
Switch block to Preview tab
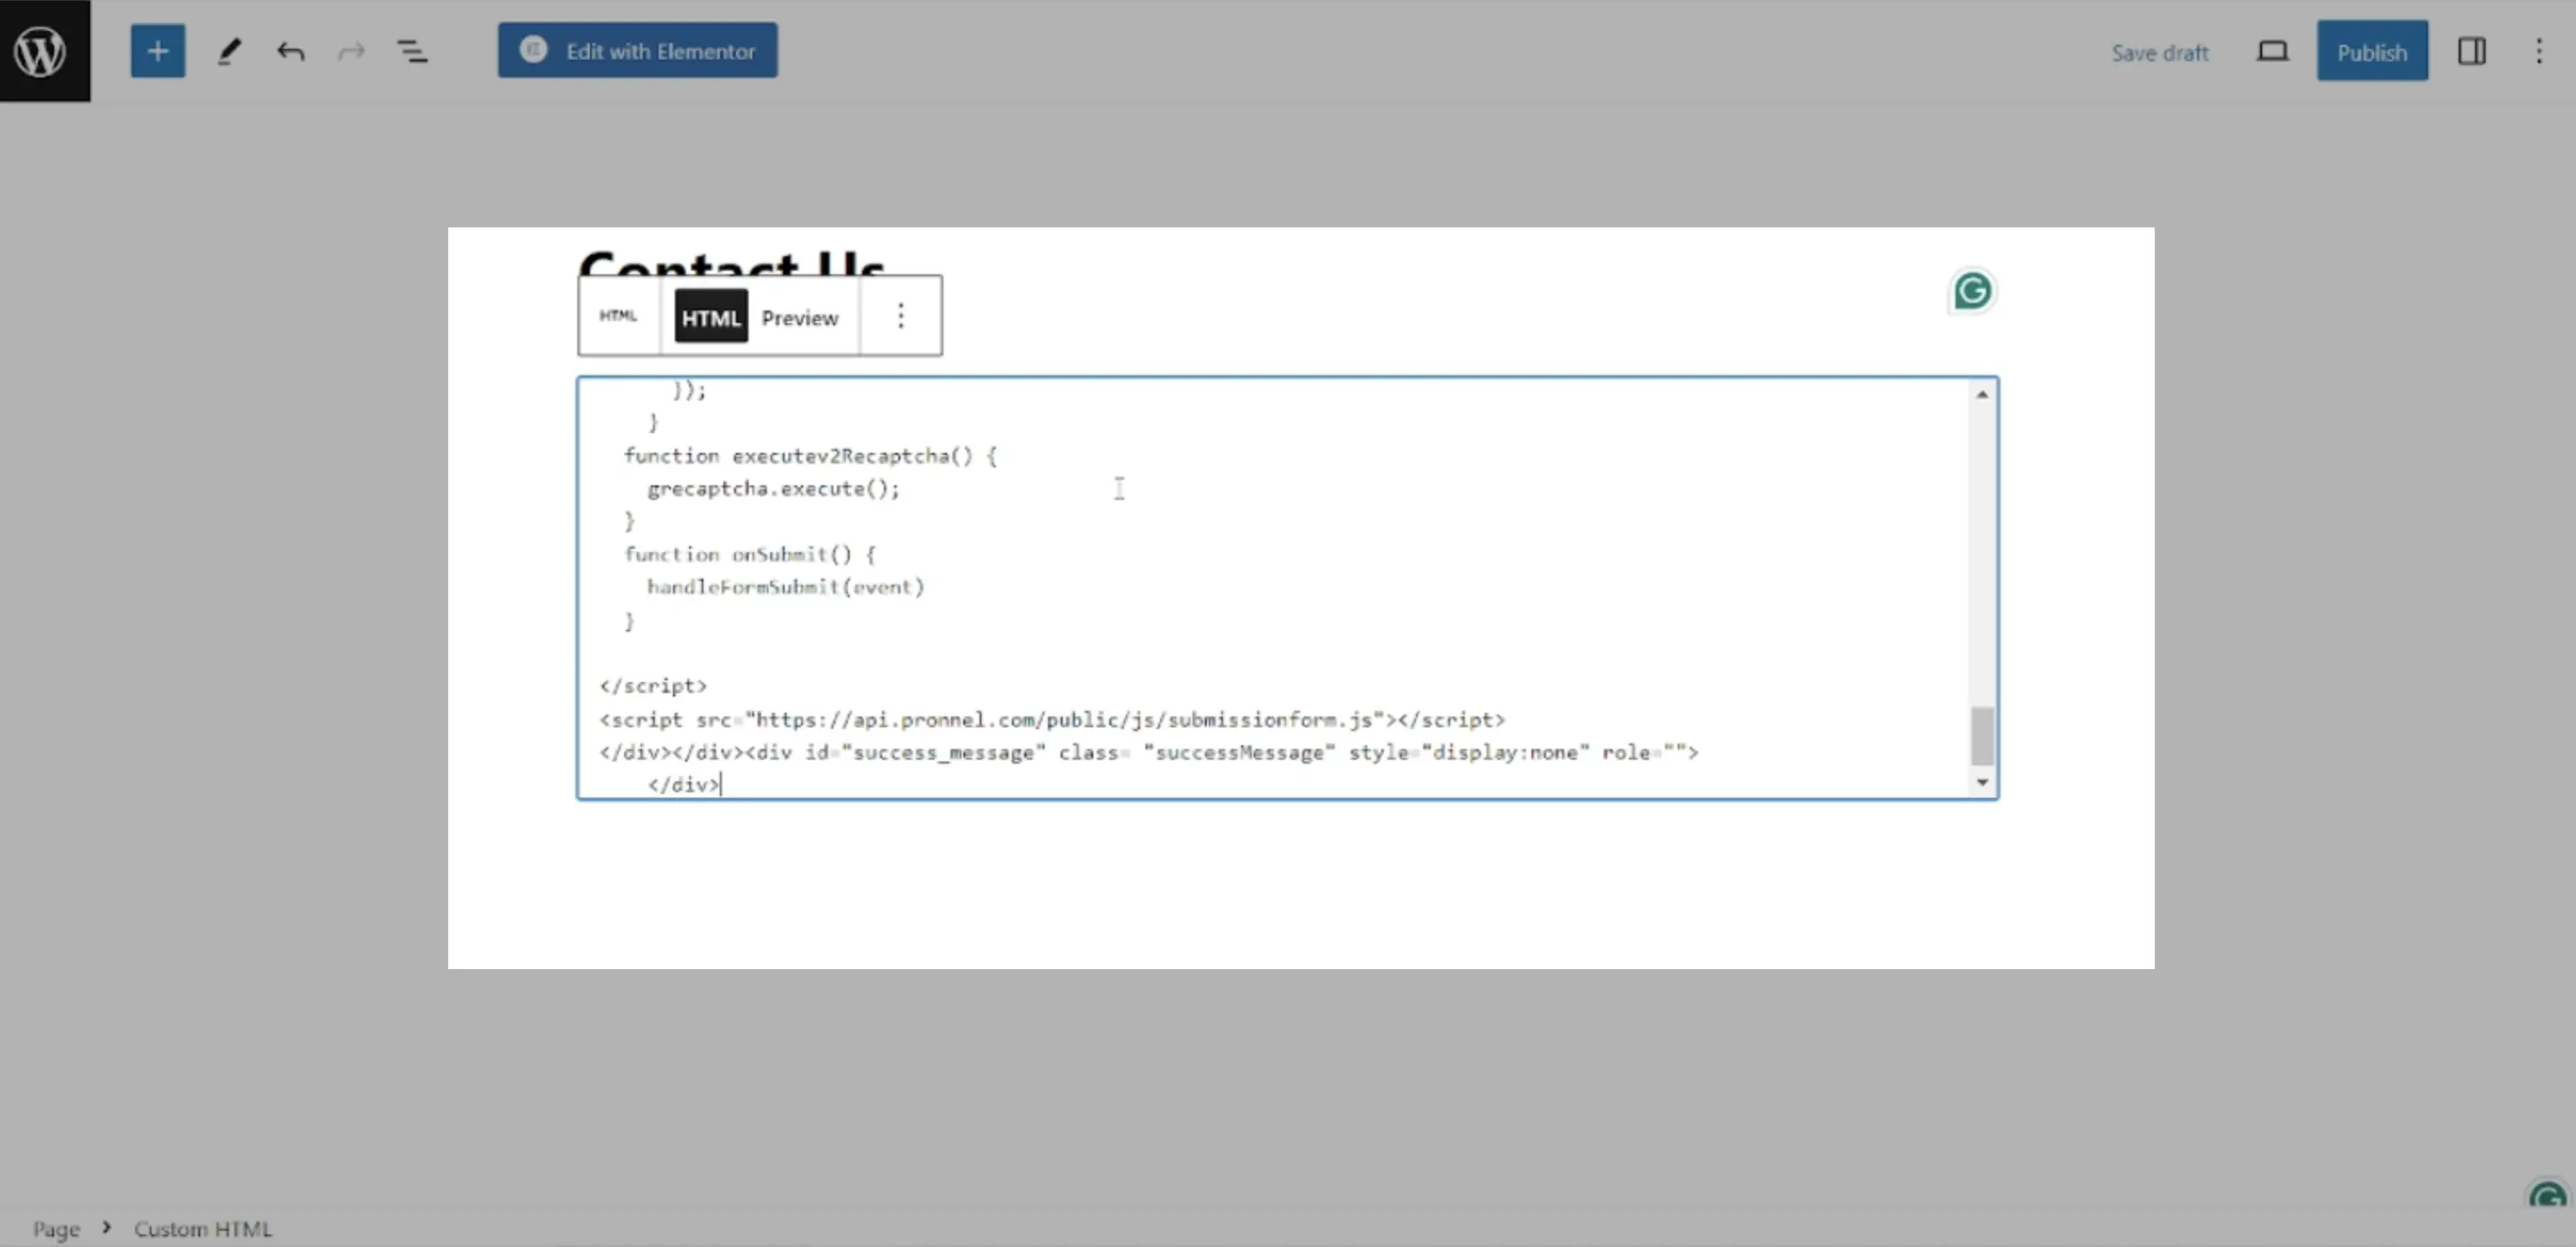(799, 318)
